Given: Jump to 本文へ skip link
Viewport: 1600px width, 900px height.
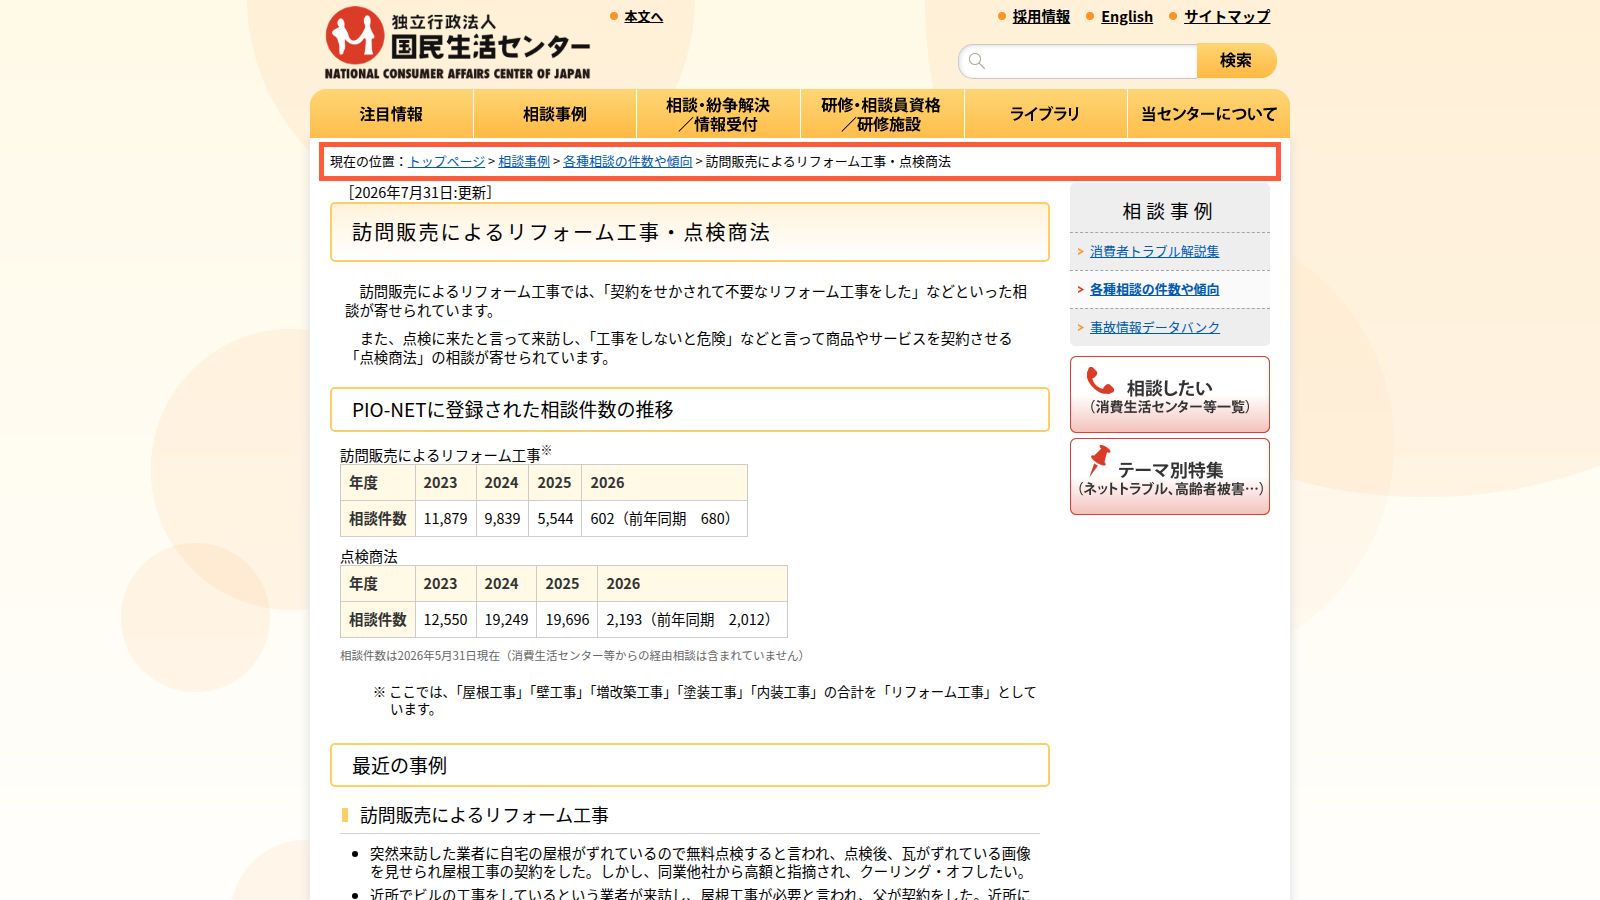Looking at the screenshot, I should (643, 17).
